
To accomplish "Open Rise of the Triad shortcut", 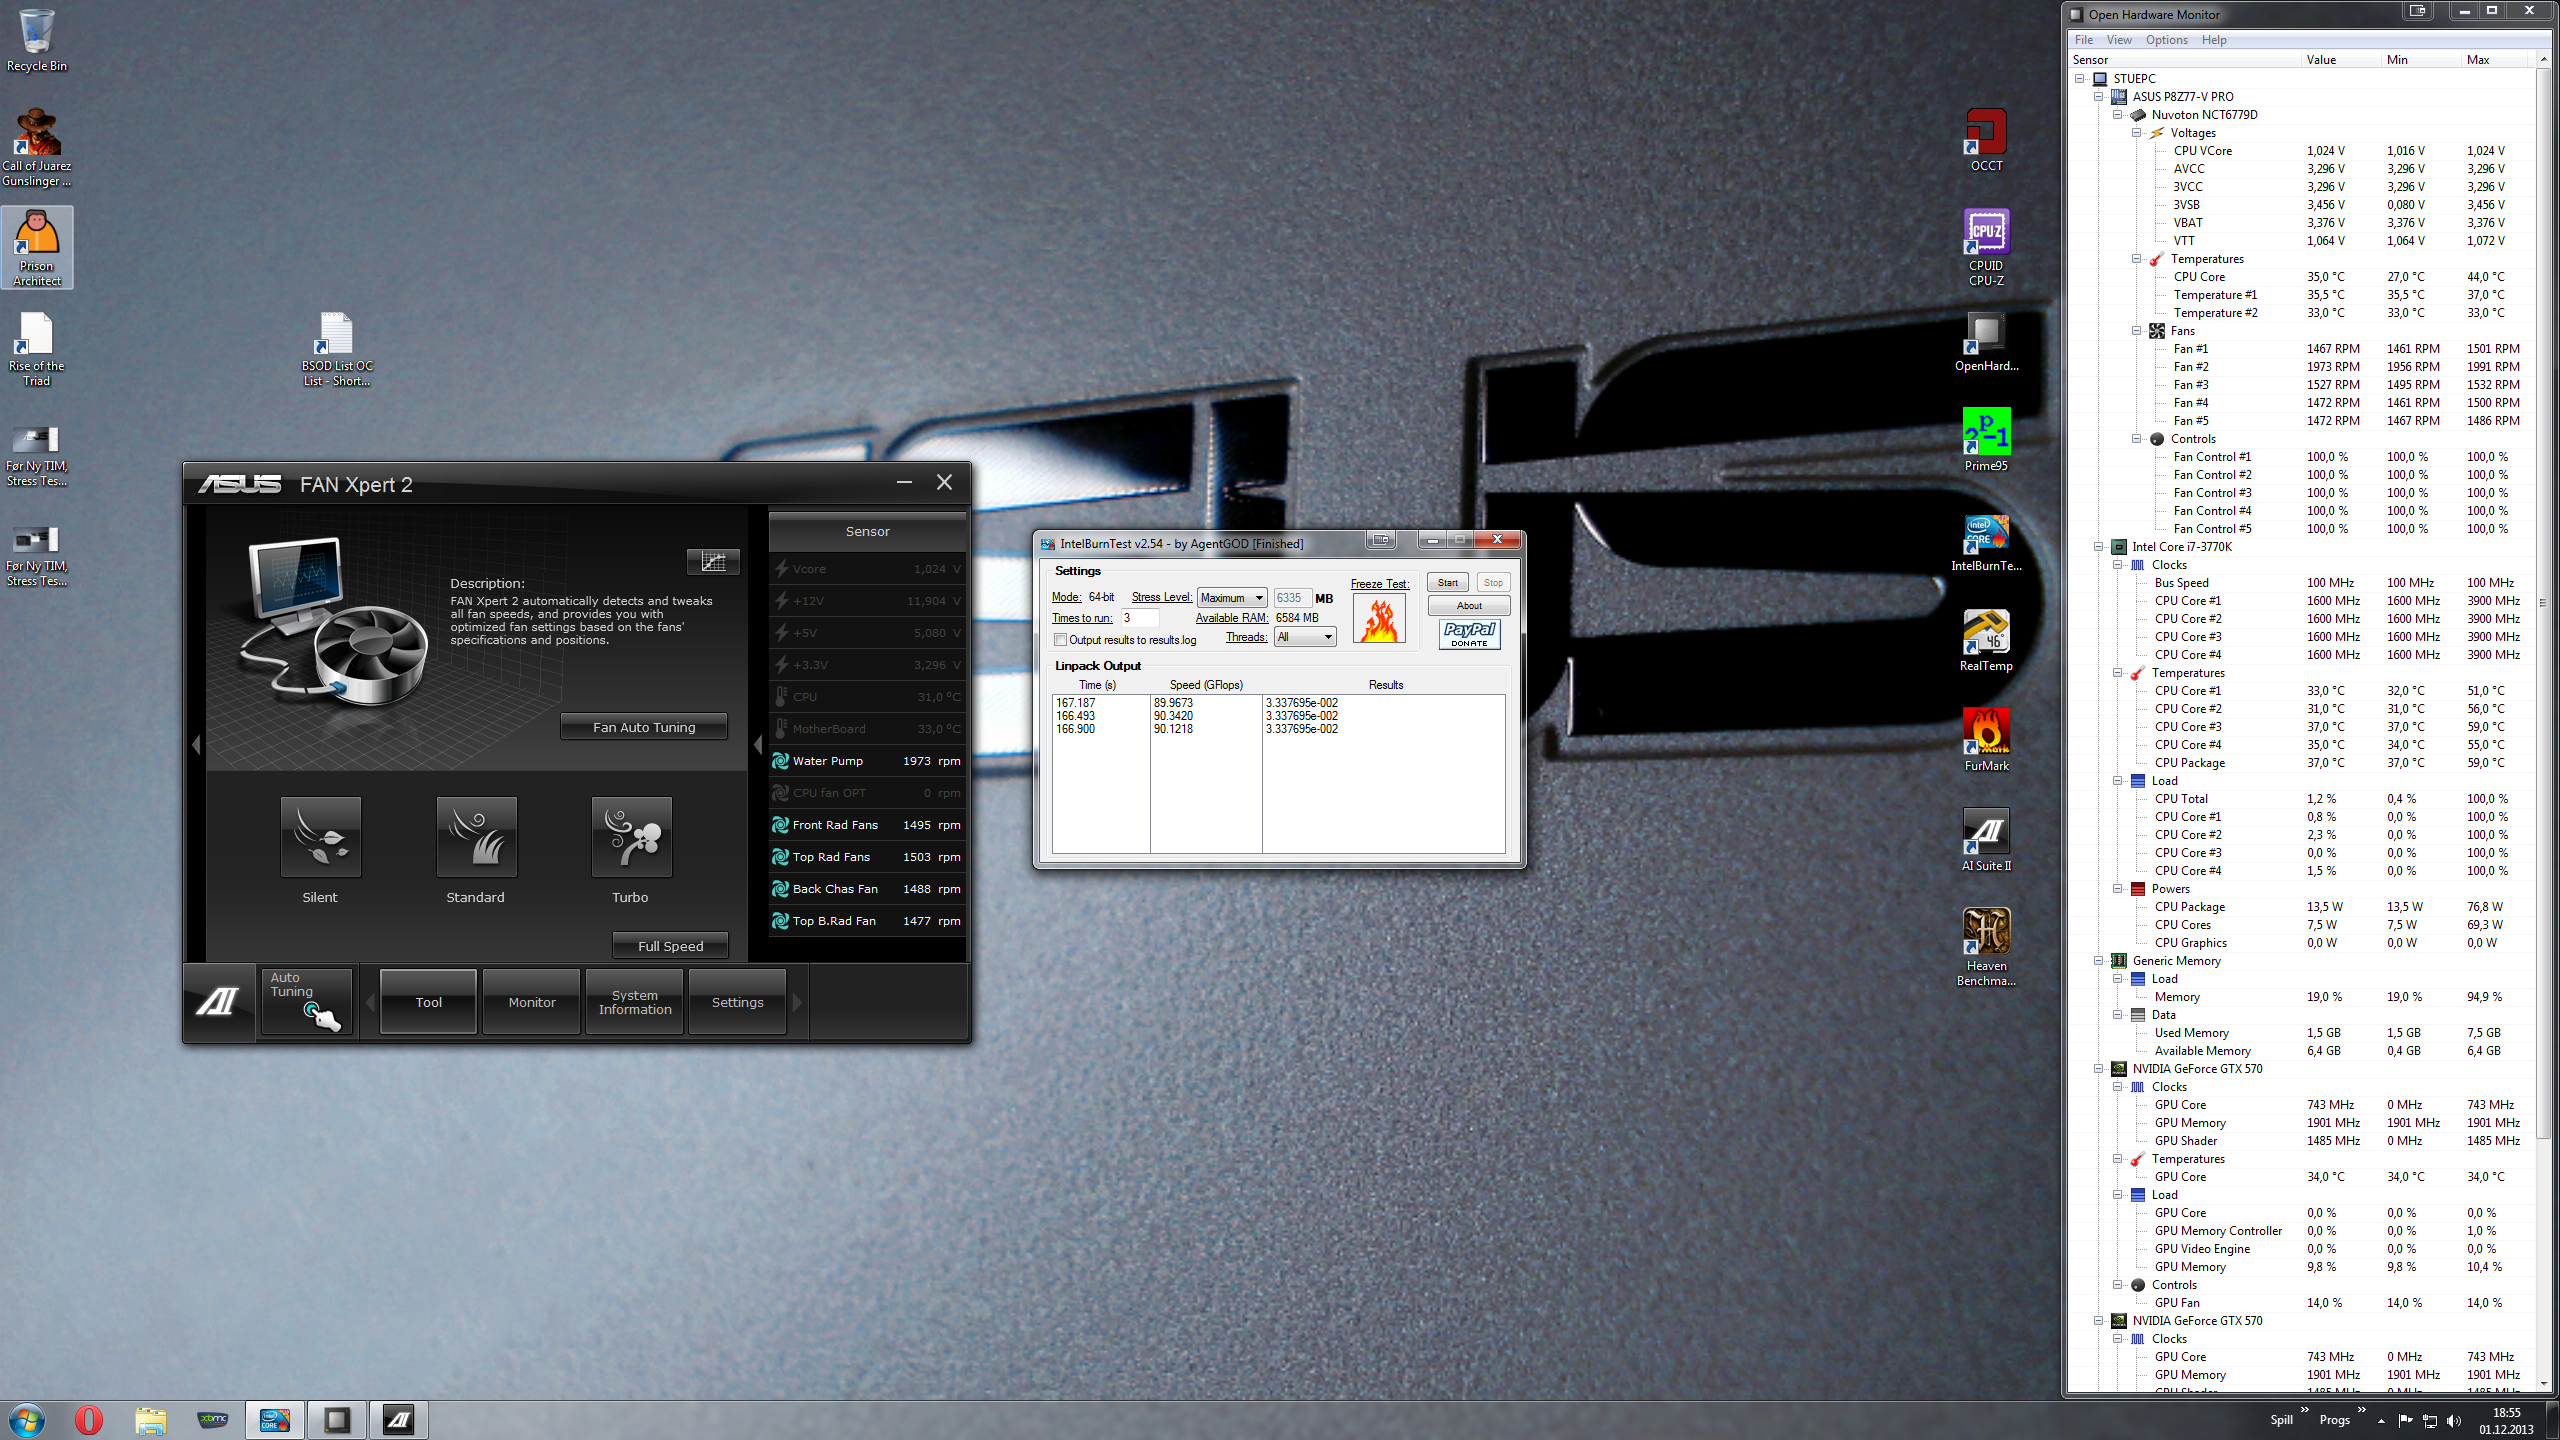I will click(x=37, y=347).
